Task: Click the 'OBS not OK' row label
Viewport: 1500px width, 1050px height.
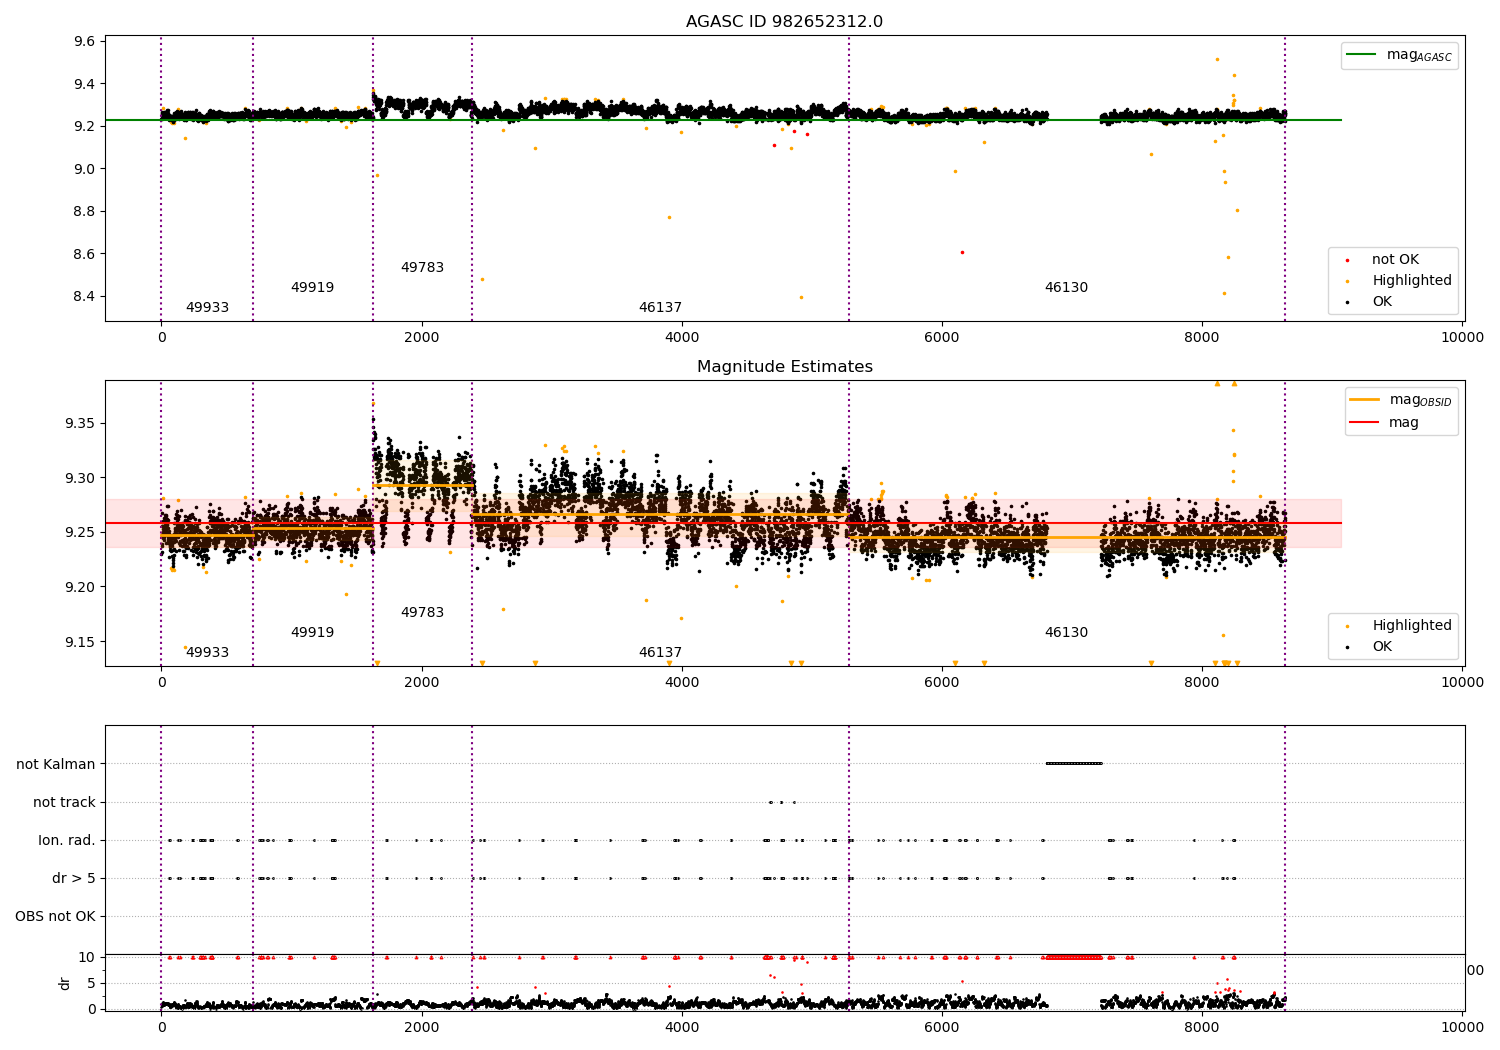Action: (x=55, y=917)
